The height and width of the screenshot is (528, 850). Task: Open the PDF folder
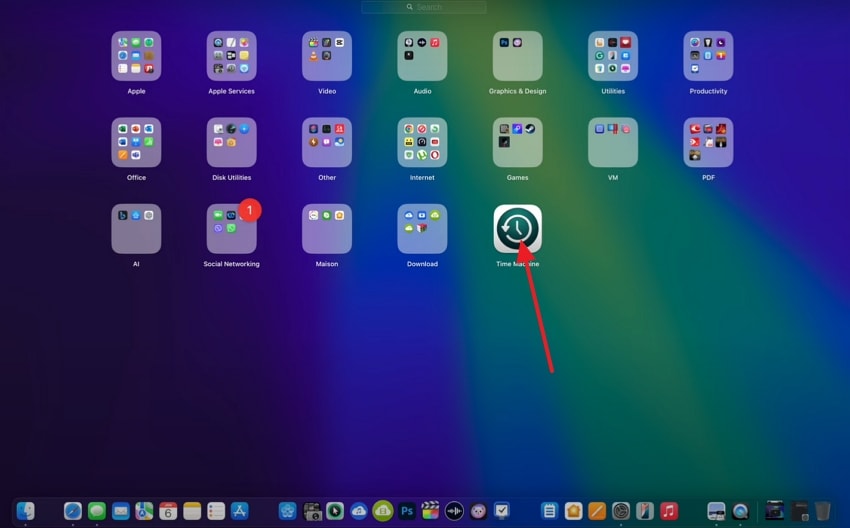[709, 142]
